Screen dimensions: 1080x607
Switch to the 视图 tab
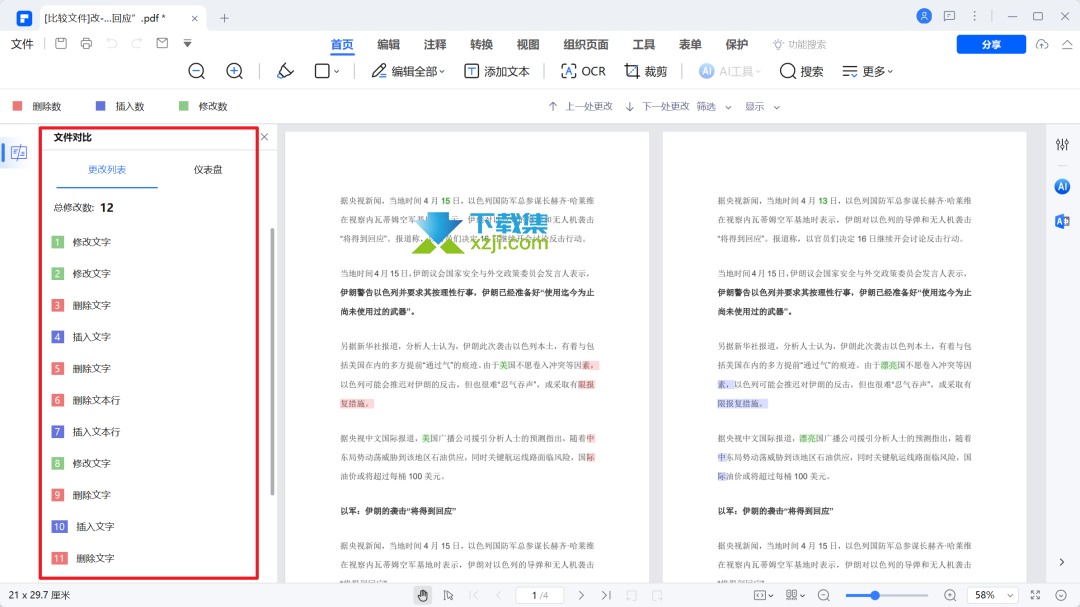pos(528,45)
